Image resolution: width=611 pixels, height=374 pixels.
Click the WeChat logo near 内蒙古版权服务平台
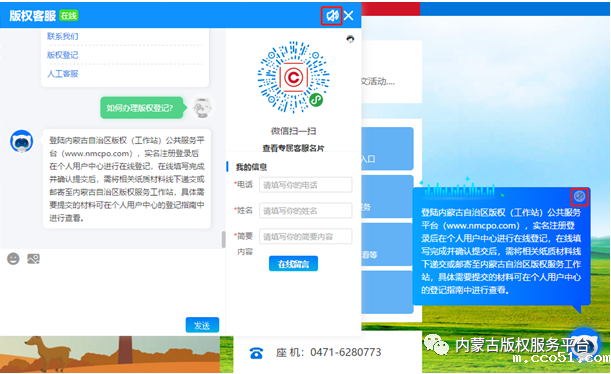pyautogui.click(x=436, y=344)
